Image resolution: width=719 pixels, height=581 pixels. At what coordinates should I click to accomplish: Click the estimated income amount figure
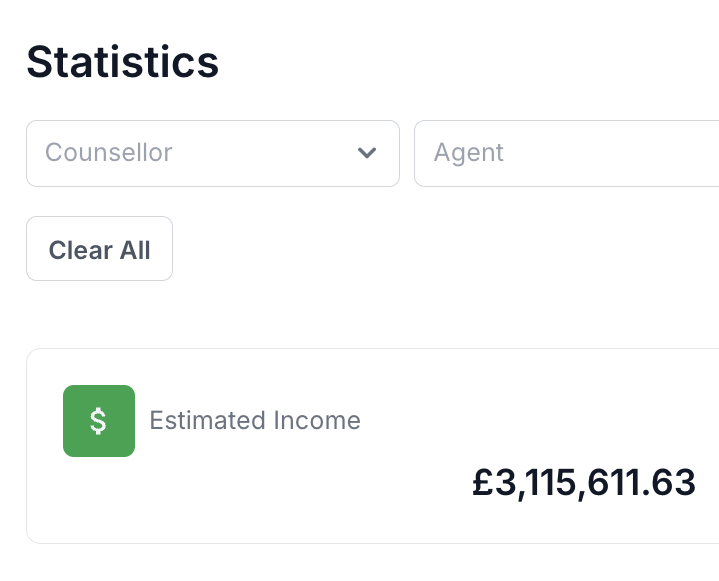tap(584, 483)
